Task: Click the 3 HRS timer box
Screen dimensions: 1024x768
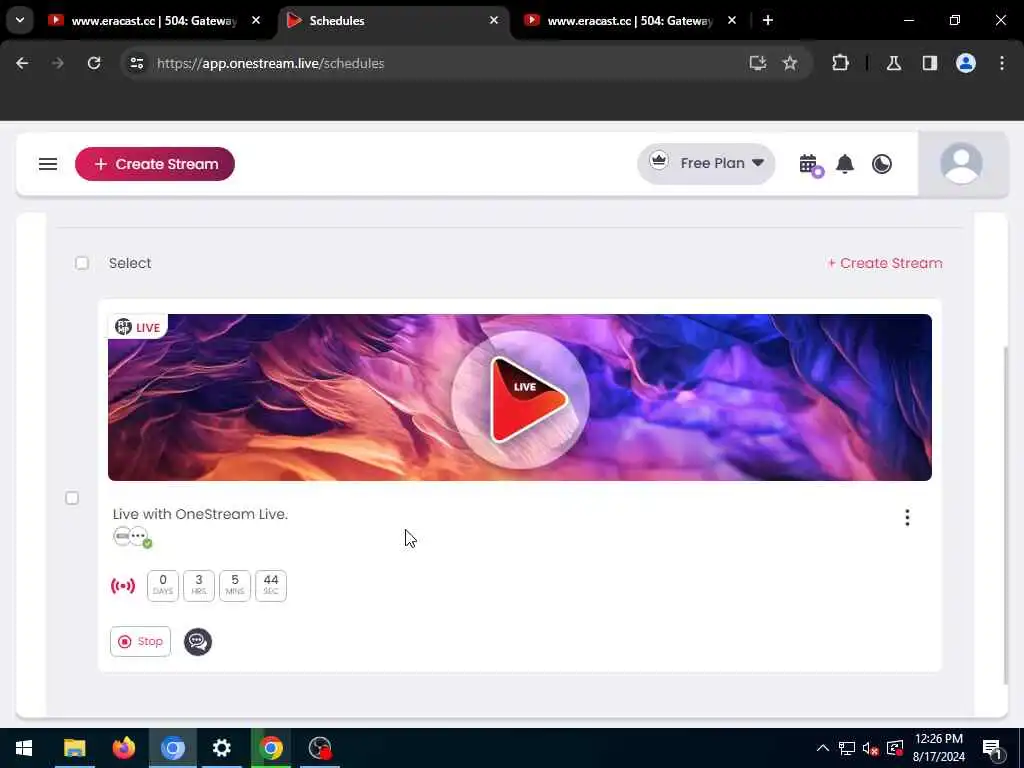Action: tap(199, 586)
